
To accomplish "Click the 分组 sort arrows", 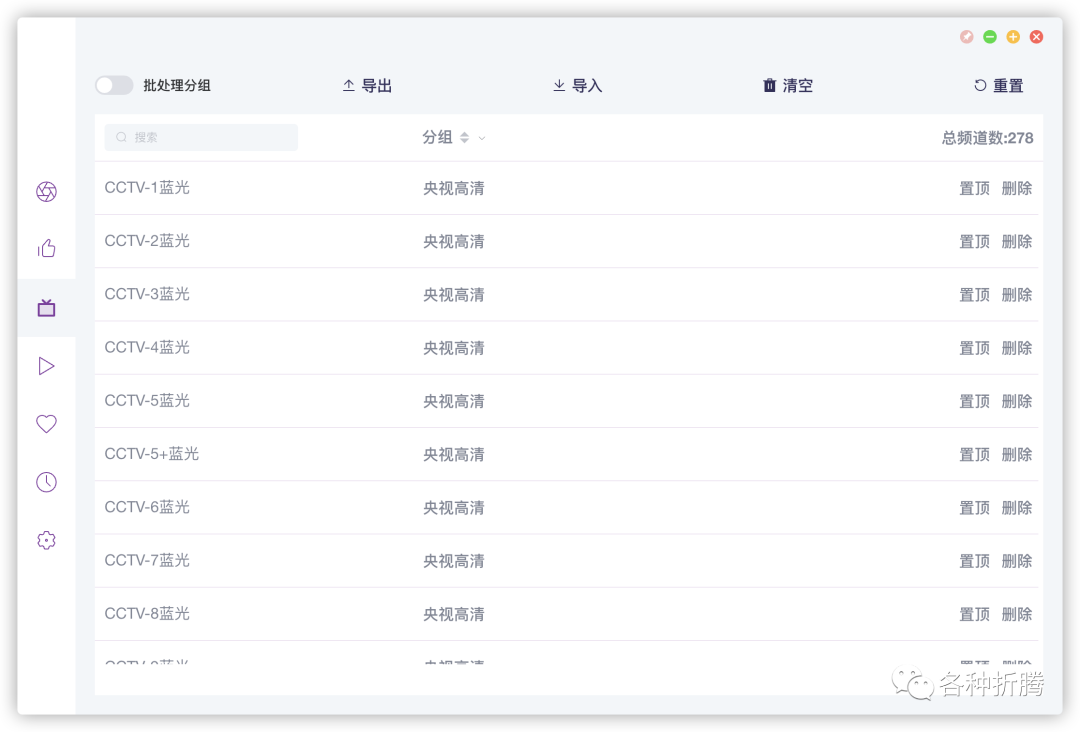I will point(466,138).
